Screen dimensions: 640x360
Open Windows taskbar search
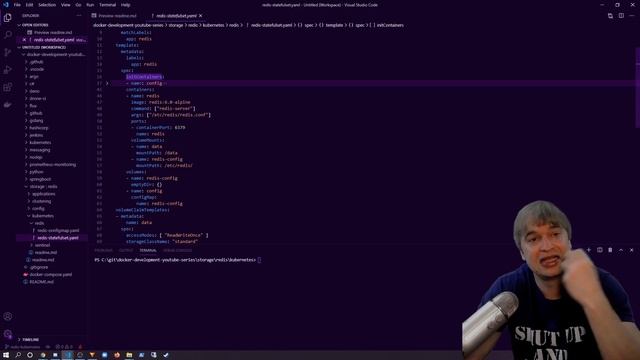pyautogui.click(x=18, y=355)
